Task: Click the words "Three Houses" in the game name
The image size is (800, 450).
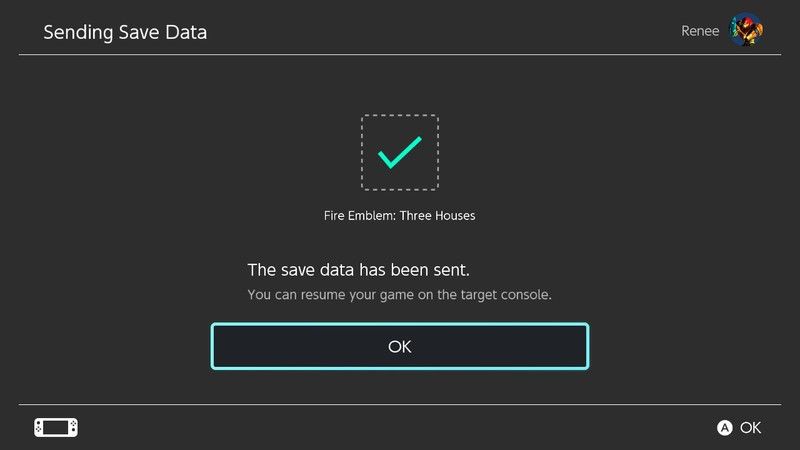Action: [x=438, y=215]
